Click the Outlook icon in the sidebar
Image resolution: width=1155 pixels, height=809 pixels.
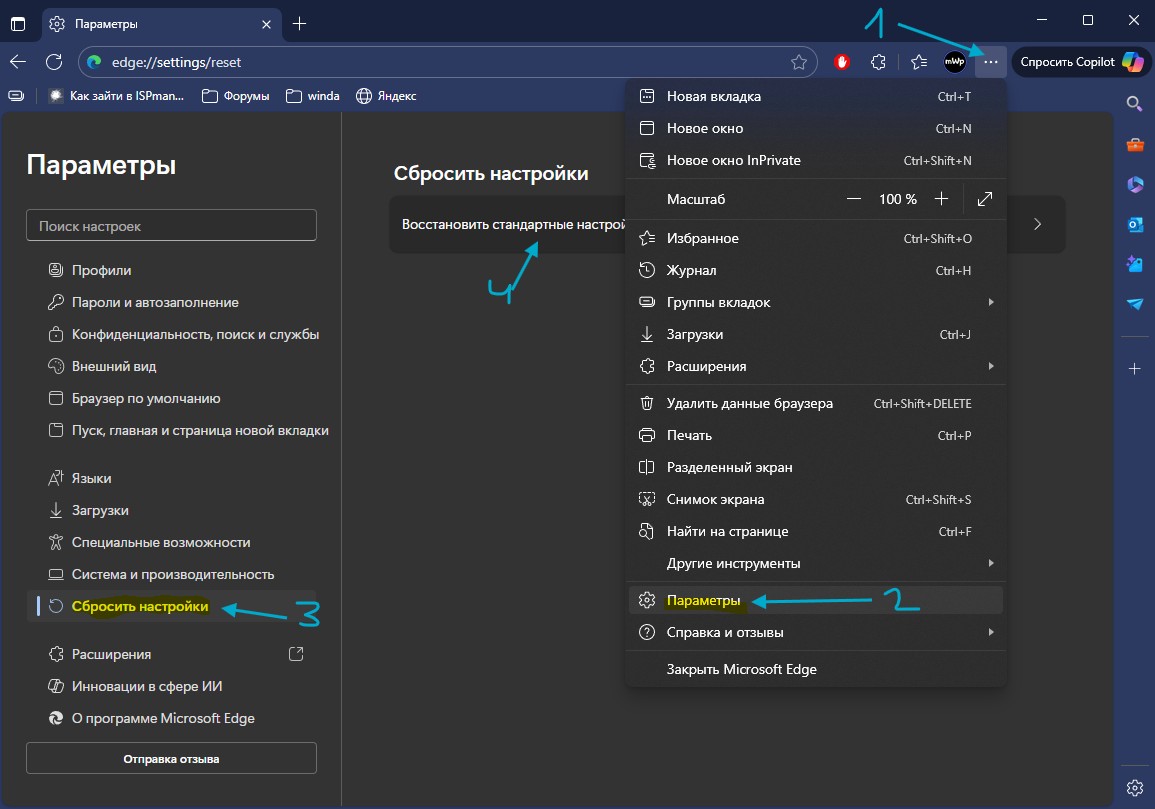pyautogui.click(x=1135, y=224)
